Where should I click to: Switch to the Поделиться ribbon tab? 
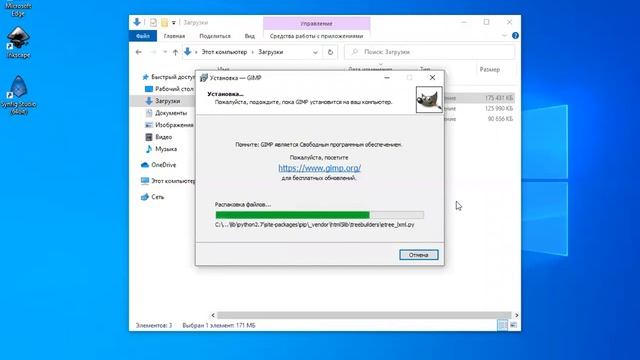(215, 36)
